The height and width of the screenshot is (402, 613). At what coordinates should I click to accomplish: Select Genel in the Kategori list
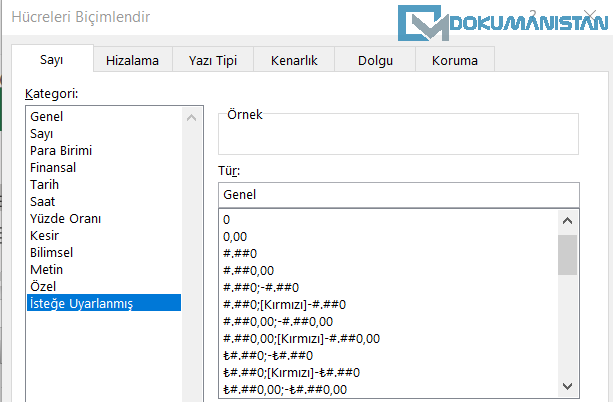104,117
